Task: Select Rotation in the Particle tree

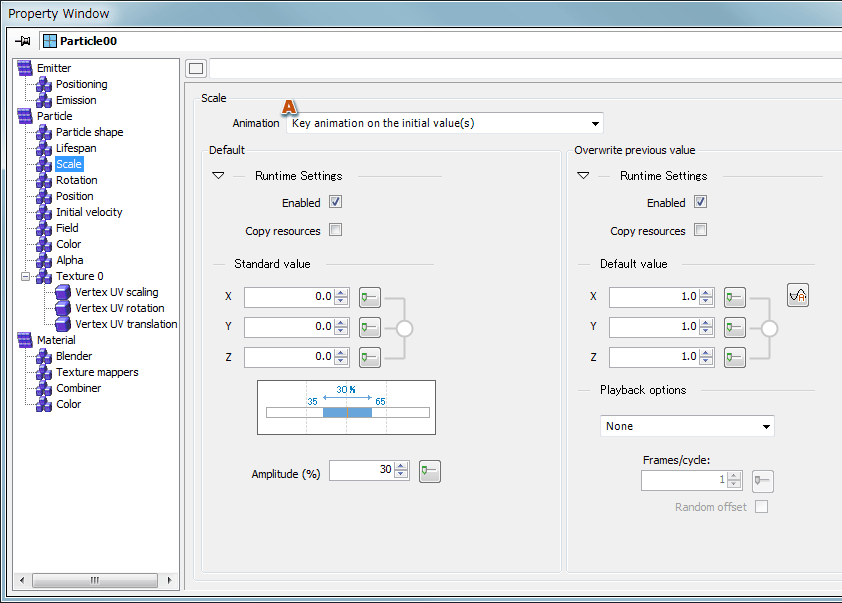Action: [76, 180]
